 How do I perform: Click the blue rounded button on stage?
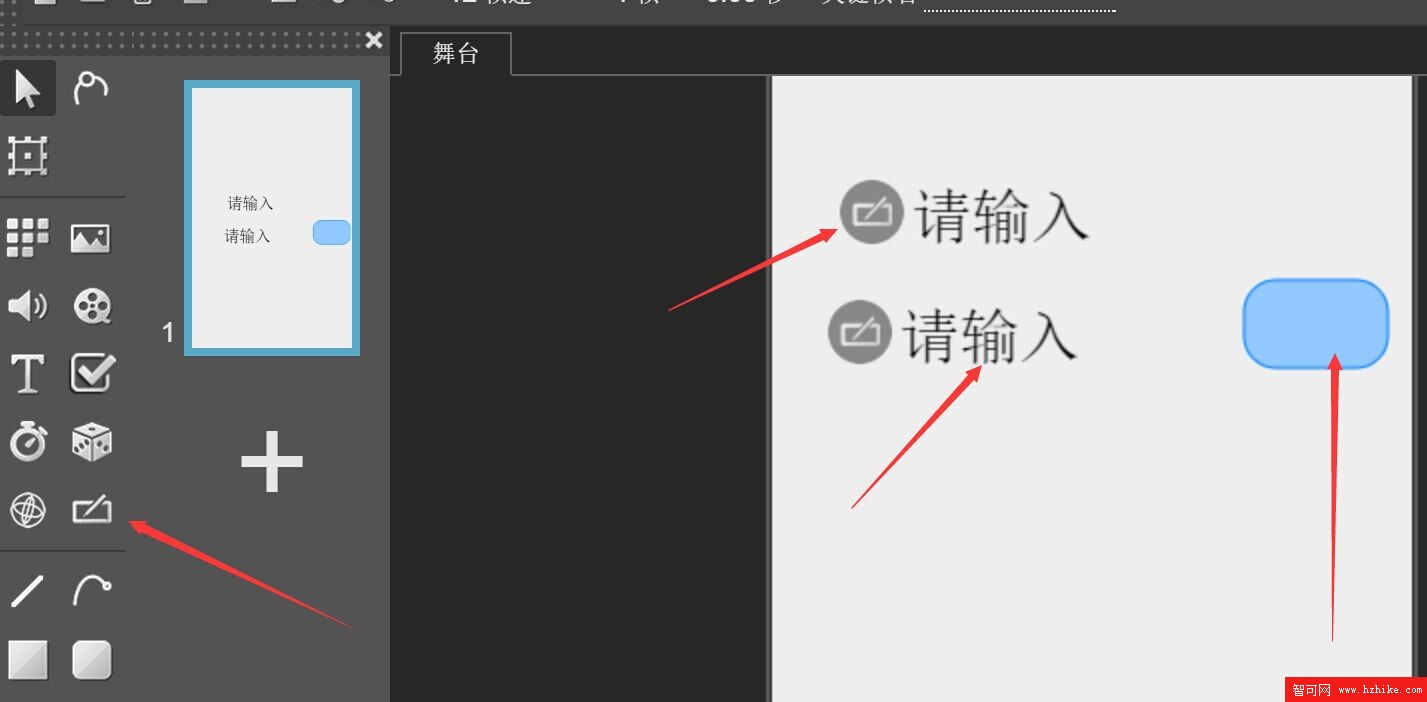click(x=1315, y=323)
